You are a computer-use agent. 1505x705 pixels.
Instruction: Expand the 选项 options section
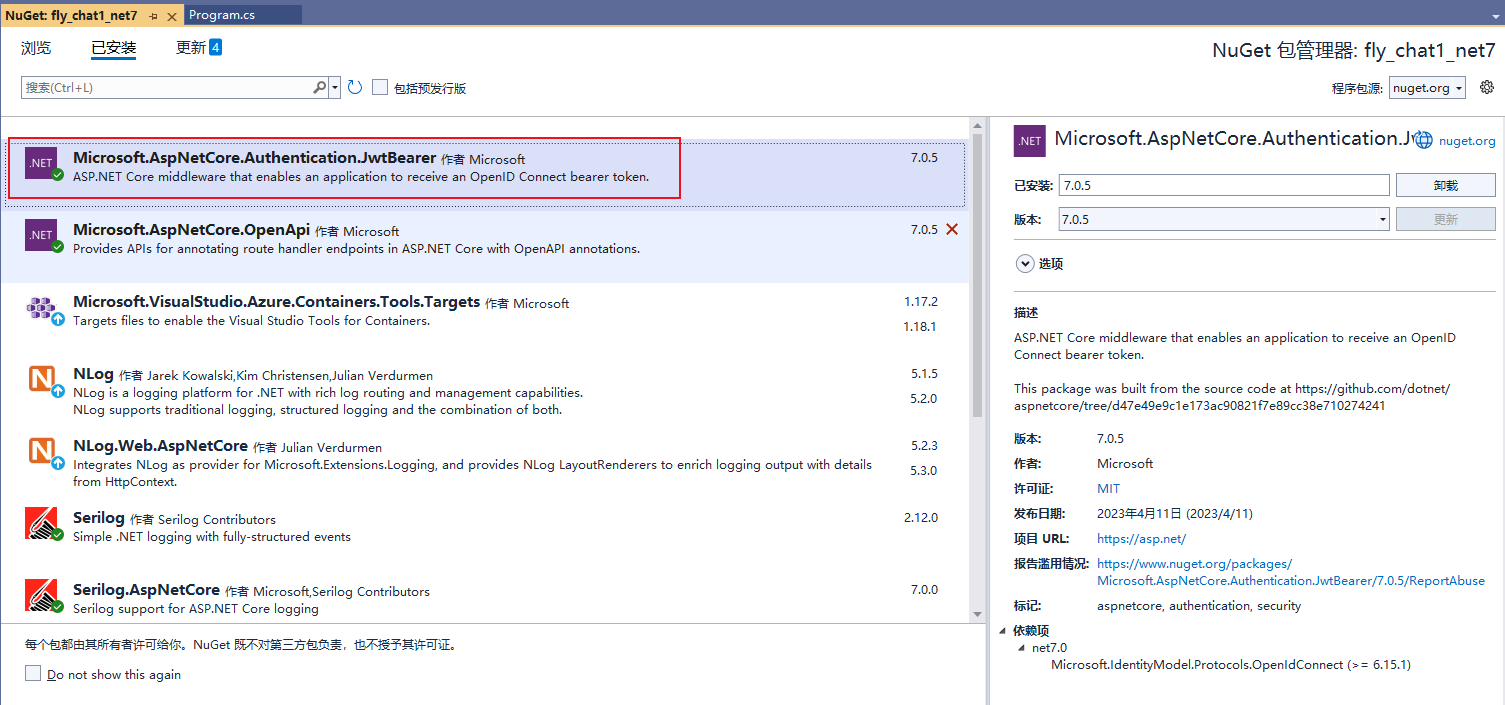[1025, 264]
